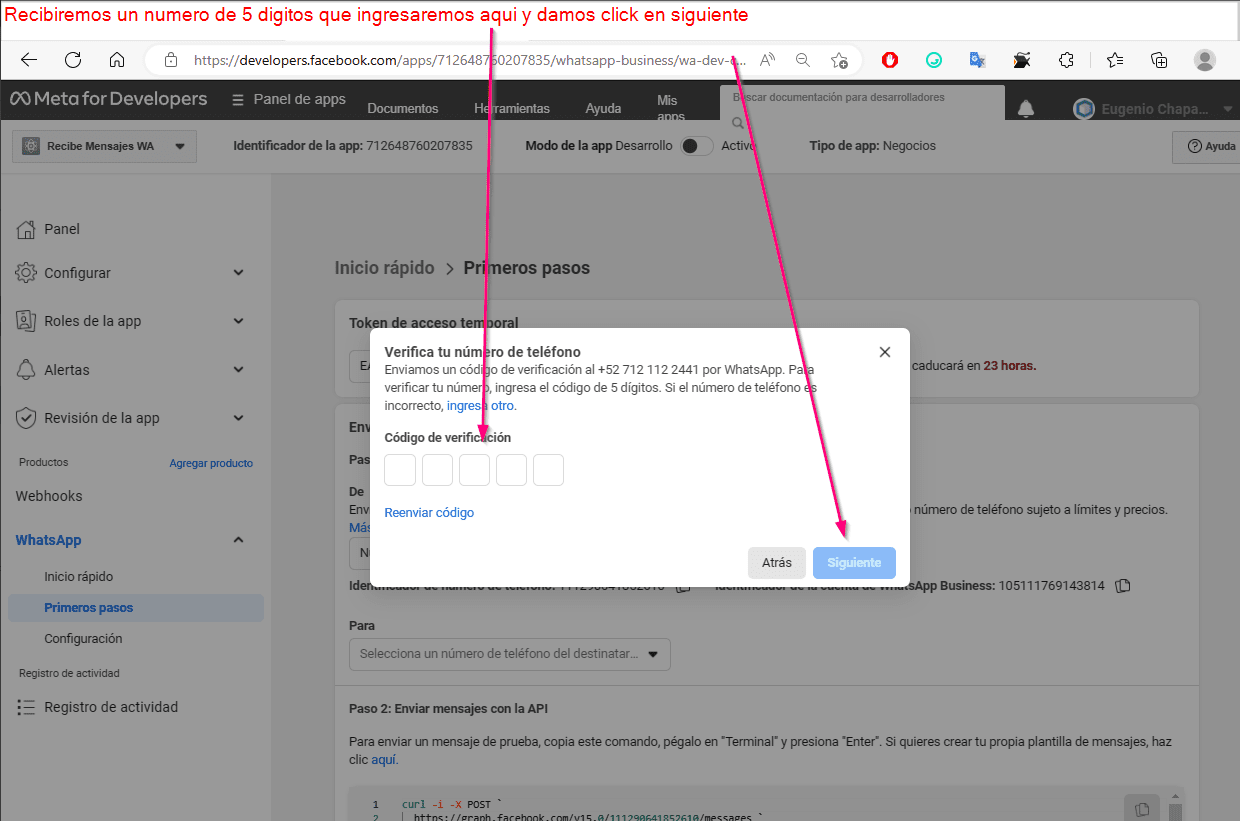This screenshot has height=821, width=1240.
Task: Open the Herramientas menu item
Action: 514,108
